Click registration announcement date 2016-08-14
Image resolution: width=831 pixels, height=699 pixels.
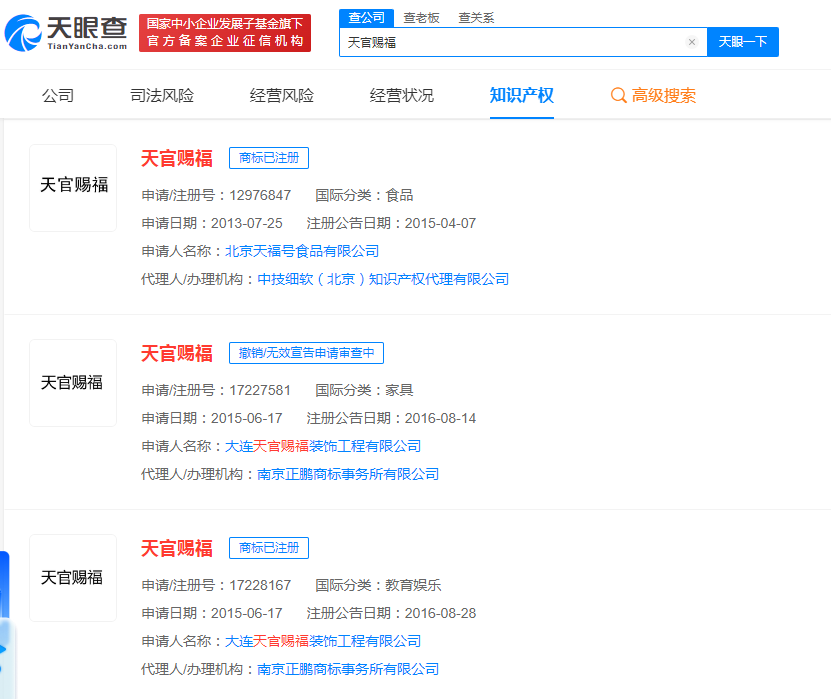[440, 419]
